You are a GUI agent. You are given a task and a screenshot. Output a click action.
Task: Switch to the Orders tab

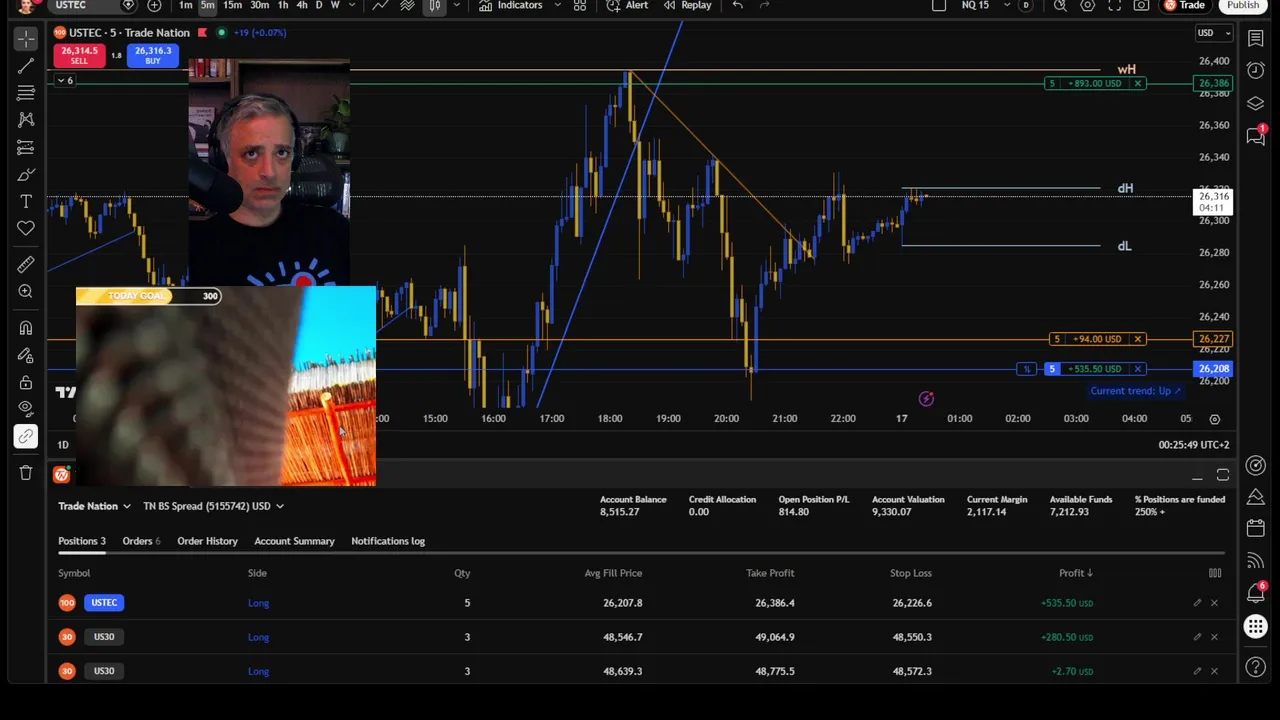[141, 541]
